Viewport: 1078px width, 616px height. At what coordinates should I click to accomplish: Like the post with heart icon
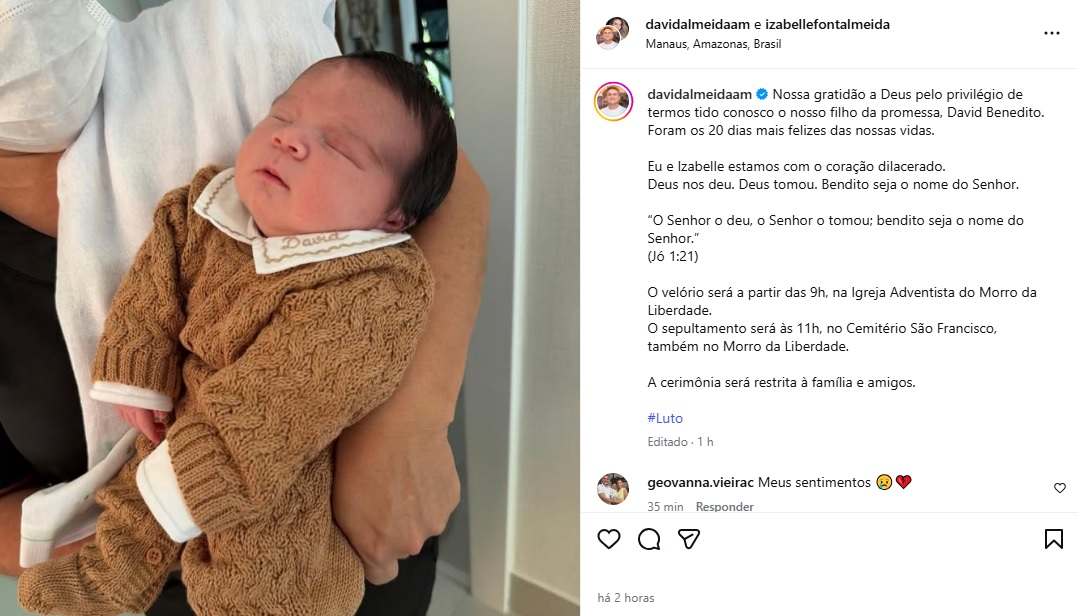click(x=608, y=539)
